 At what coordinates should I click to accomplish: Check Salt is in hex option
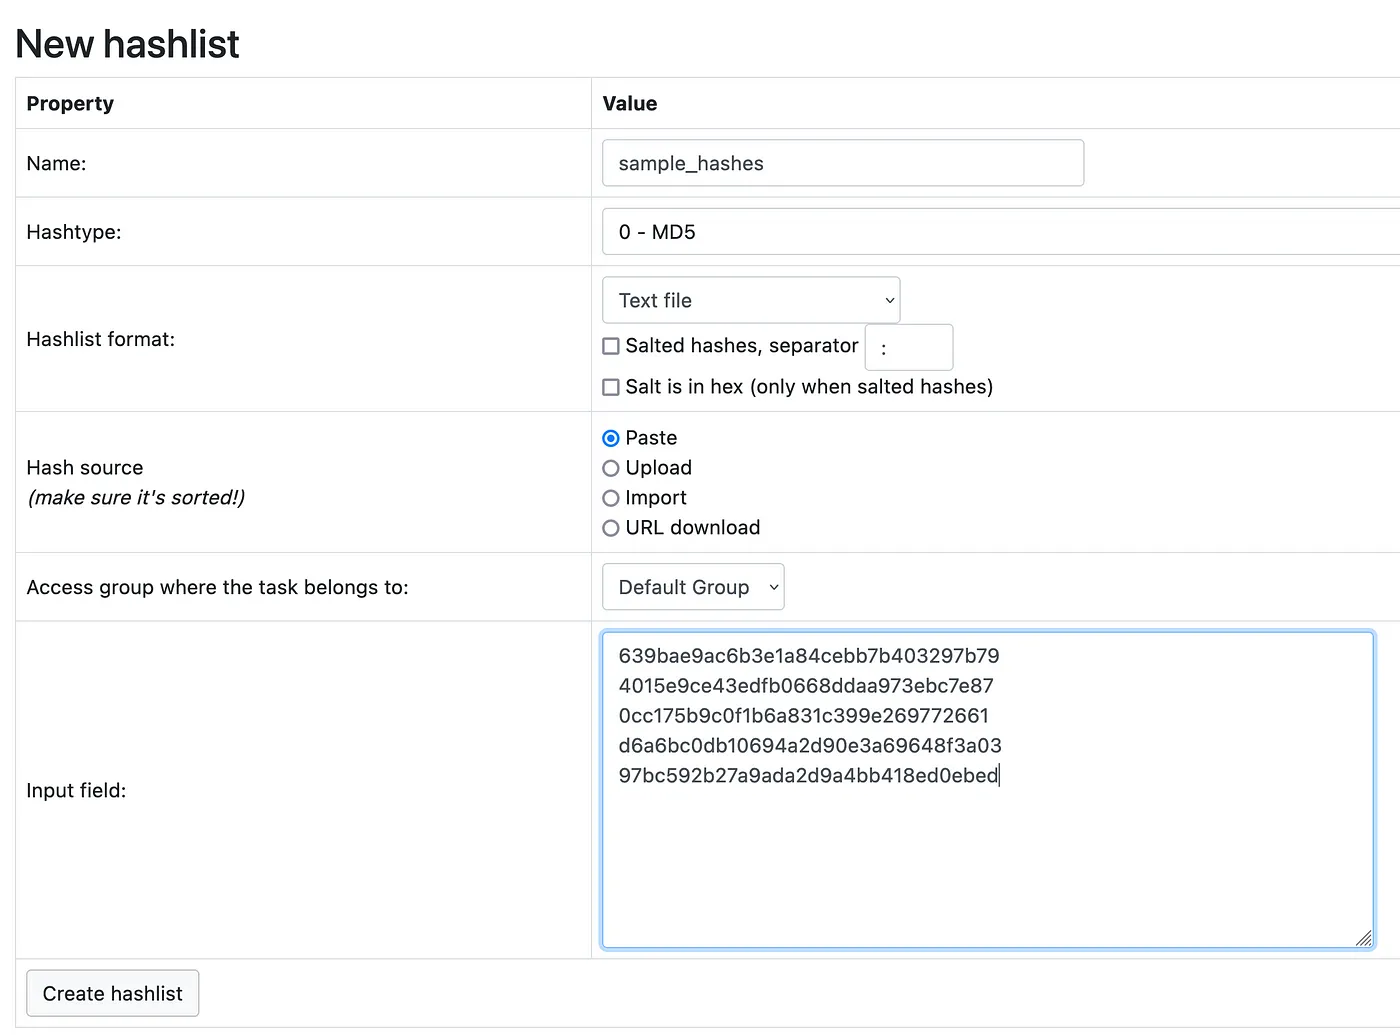[x=611, y=387]
